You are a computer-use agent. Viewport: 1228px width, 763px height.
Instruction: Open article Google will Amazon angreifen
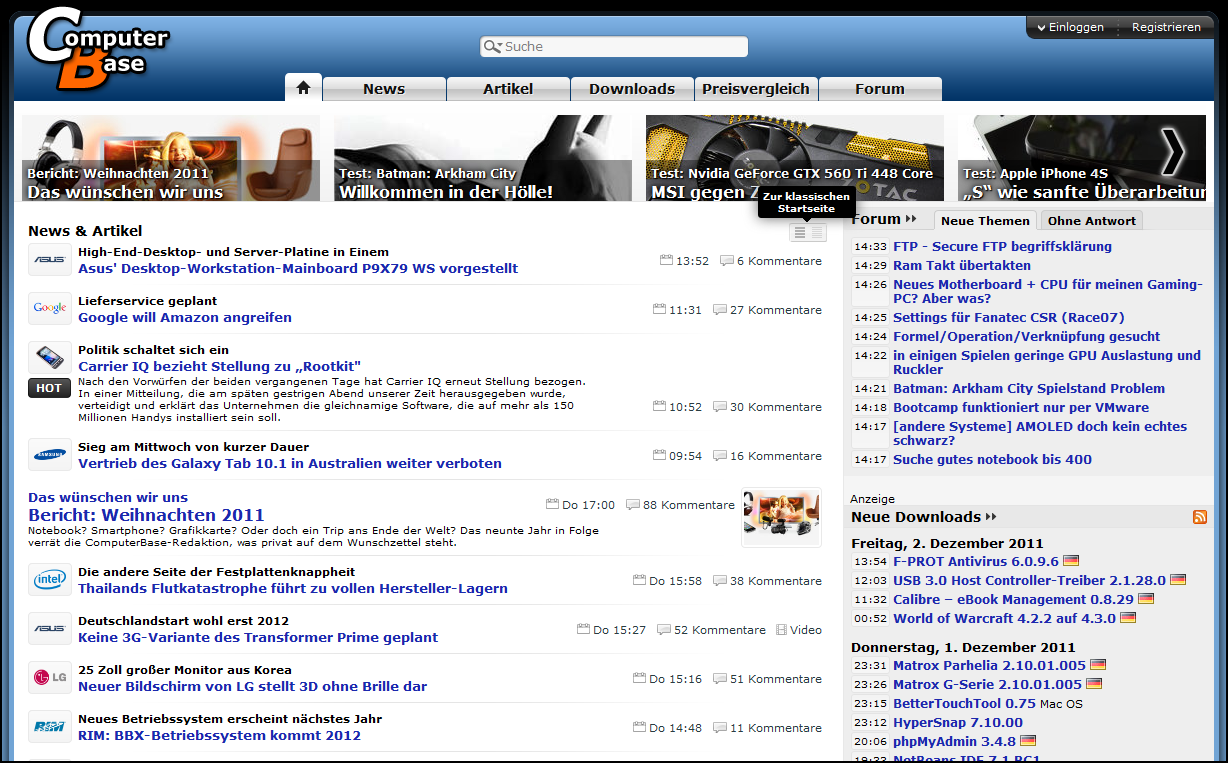(x=185, y=317)
